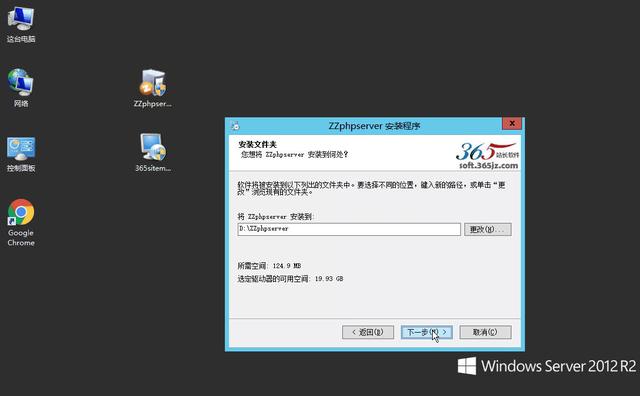Select the 网络 desktop icon
640x396 pixels.
click(21, 88)
